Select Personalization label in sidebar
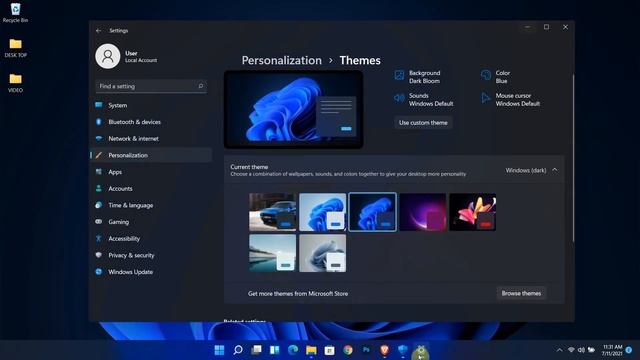Screen dimensions: 640x360 tap(128, 155)
